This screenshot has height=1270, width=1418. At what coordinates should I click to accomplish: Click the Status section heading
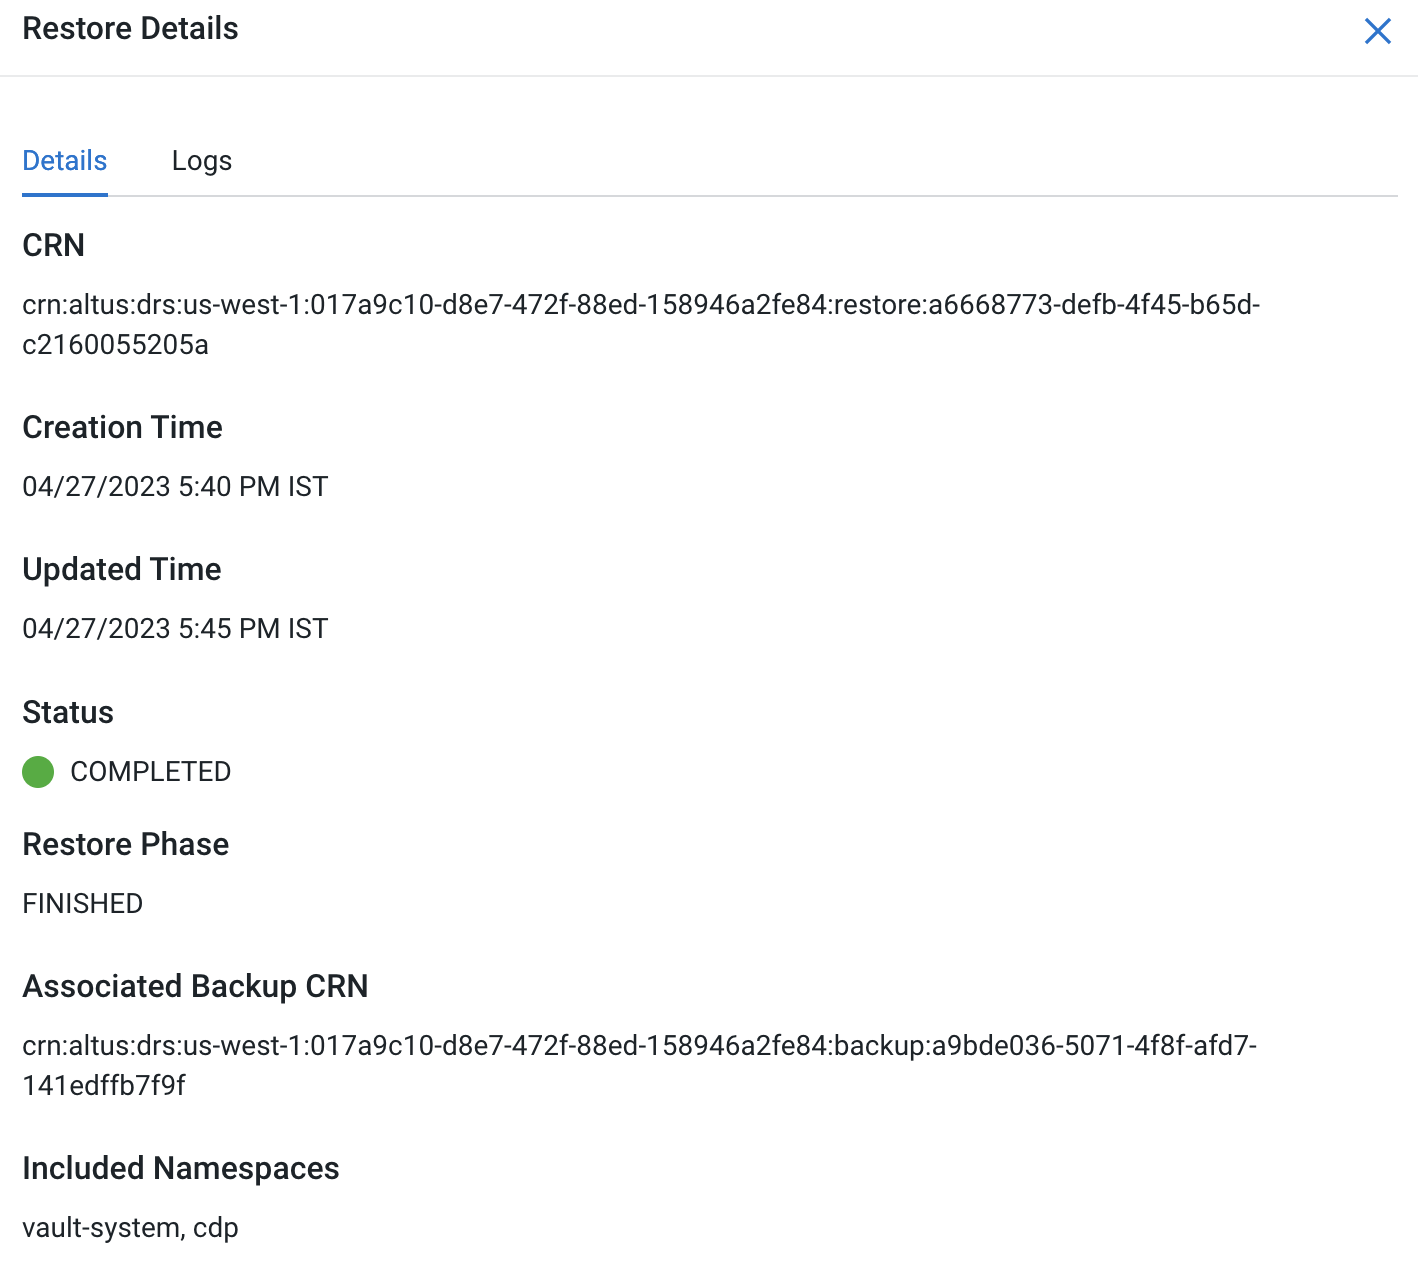click(68, 712)
